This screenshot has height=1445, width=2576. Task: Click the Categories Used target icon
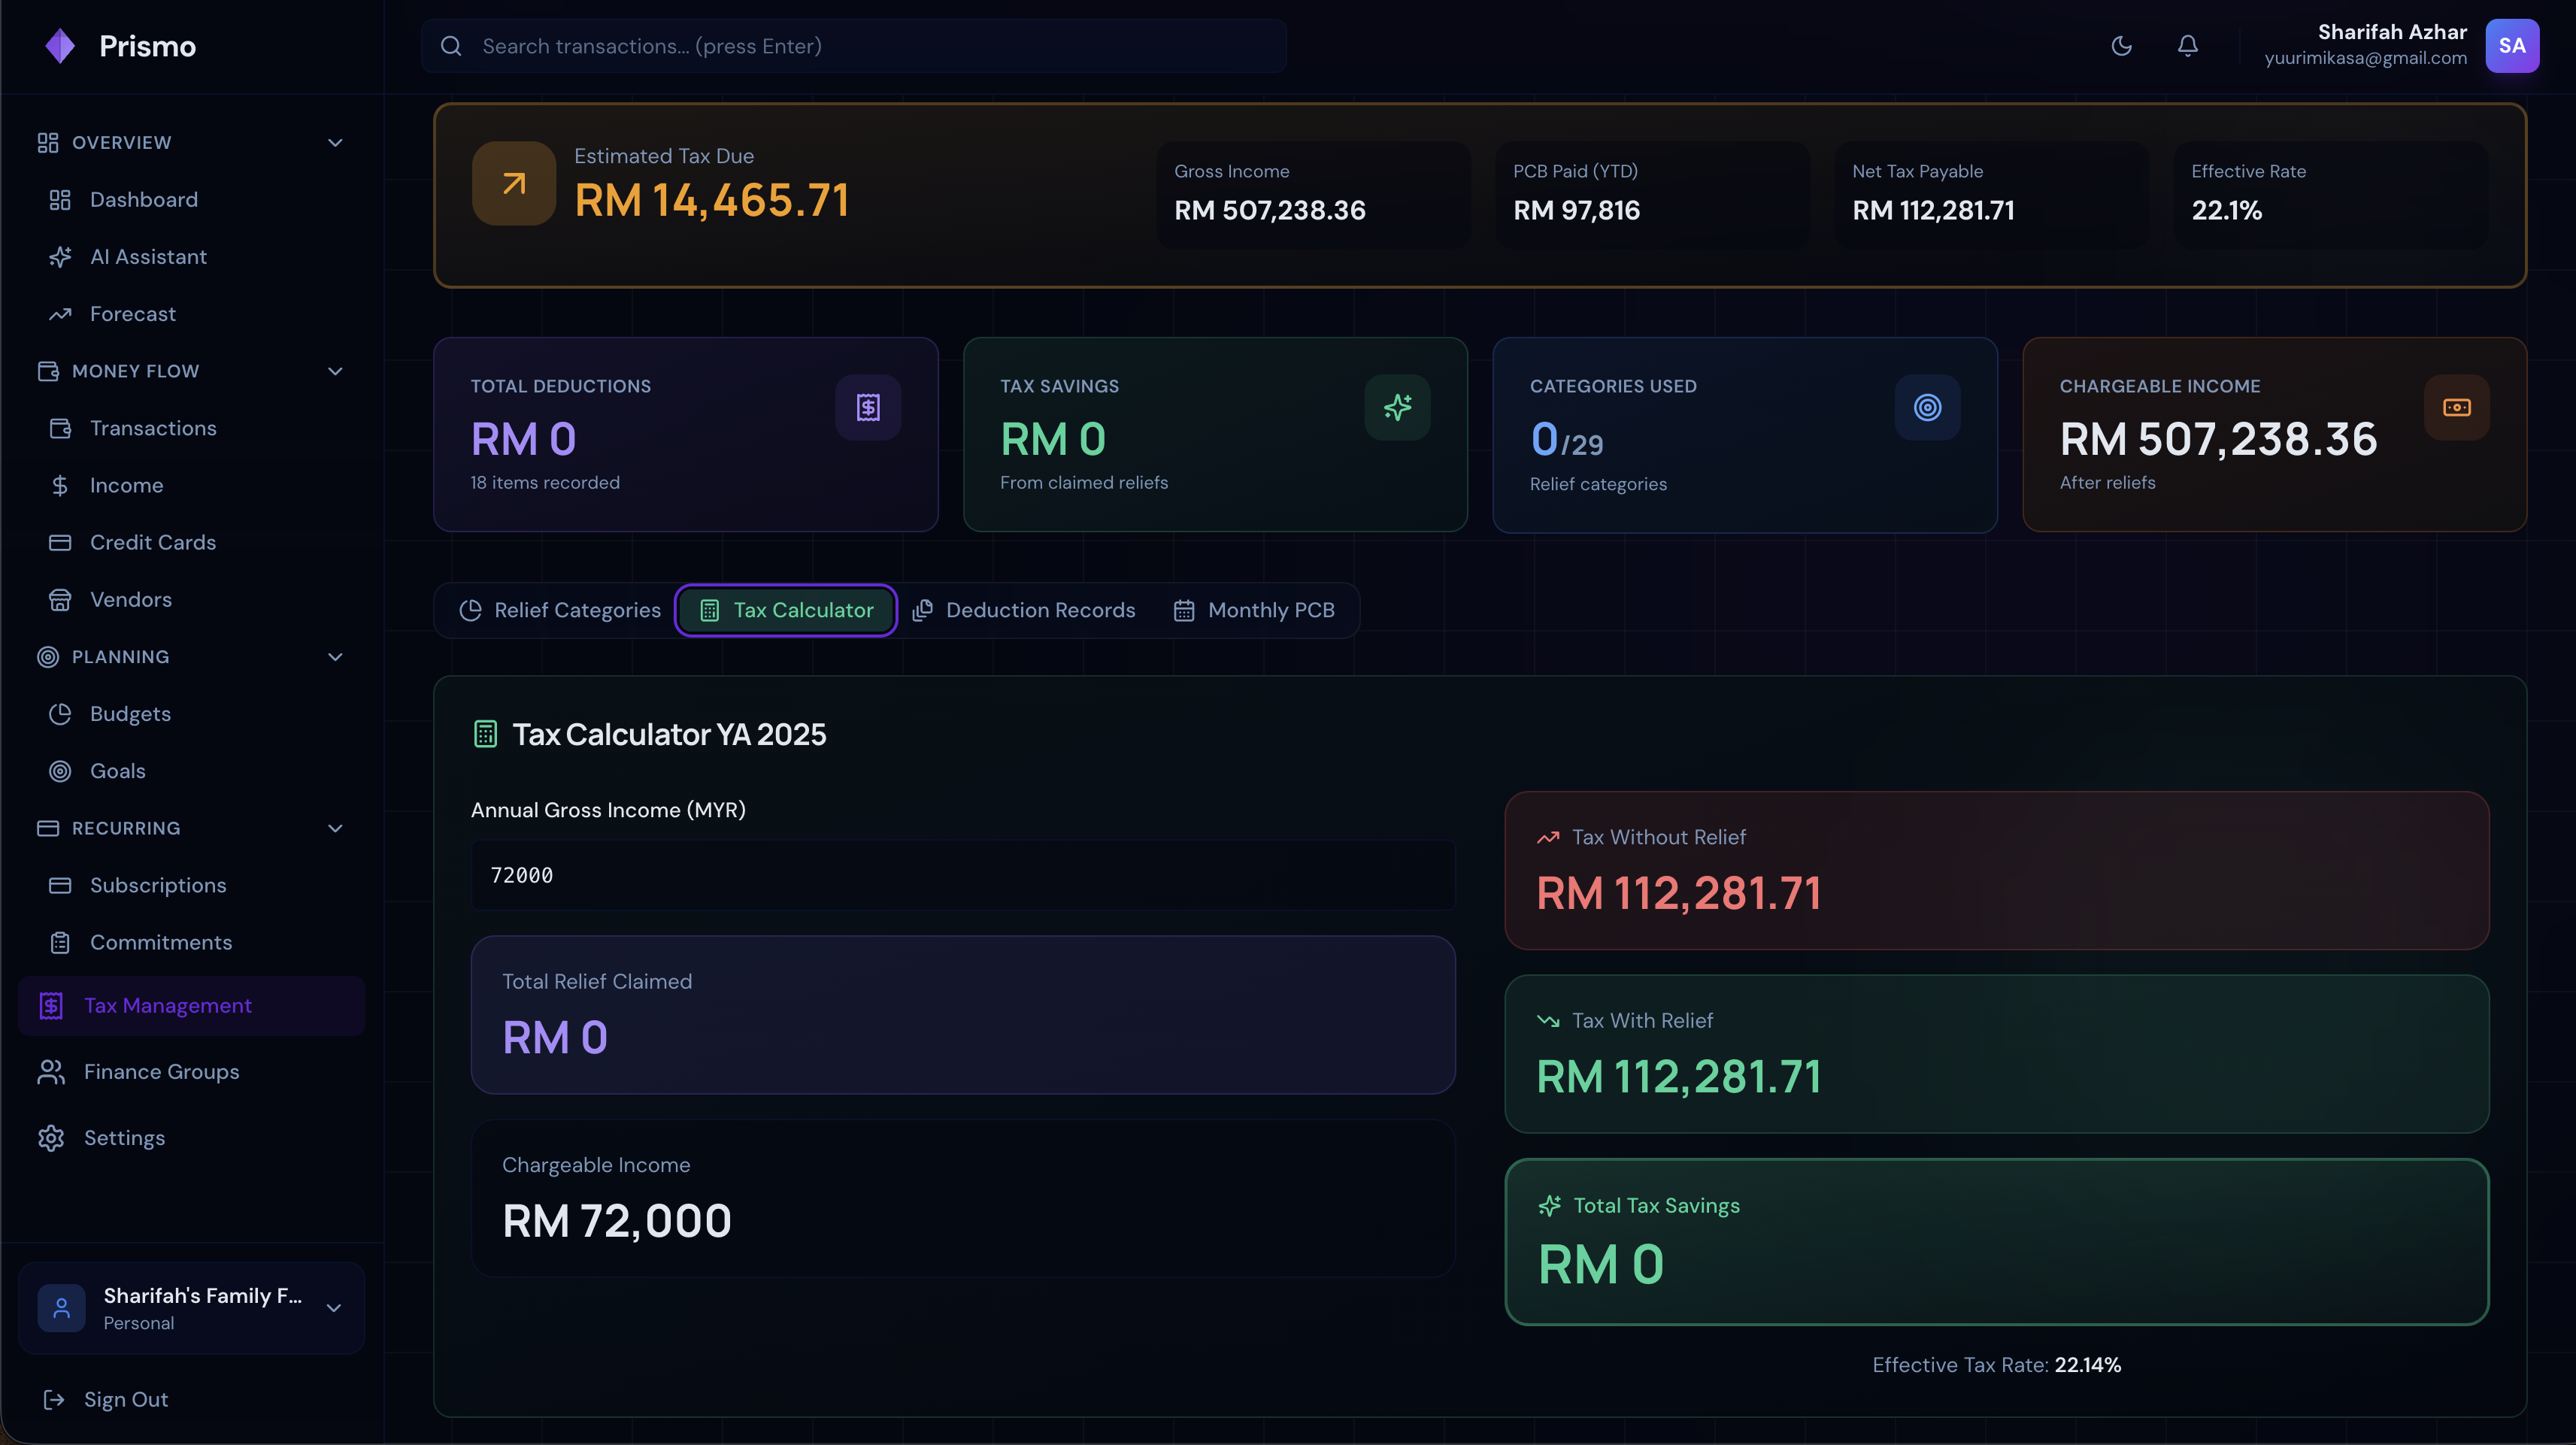pyautogui.click(x=1927, y=407)
